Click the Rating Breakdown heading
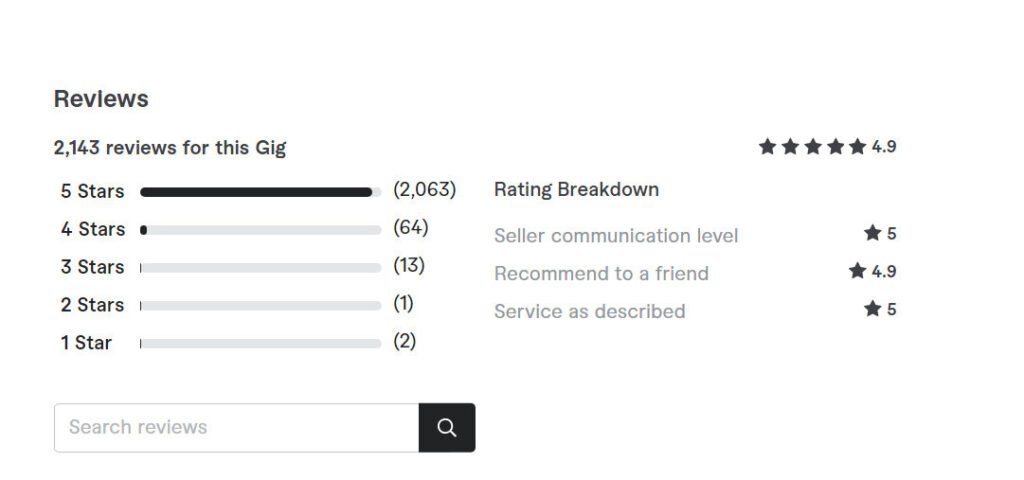Viewport: 1024px width, 480px height. pos(576,190)
